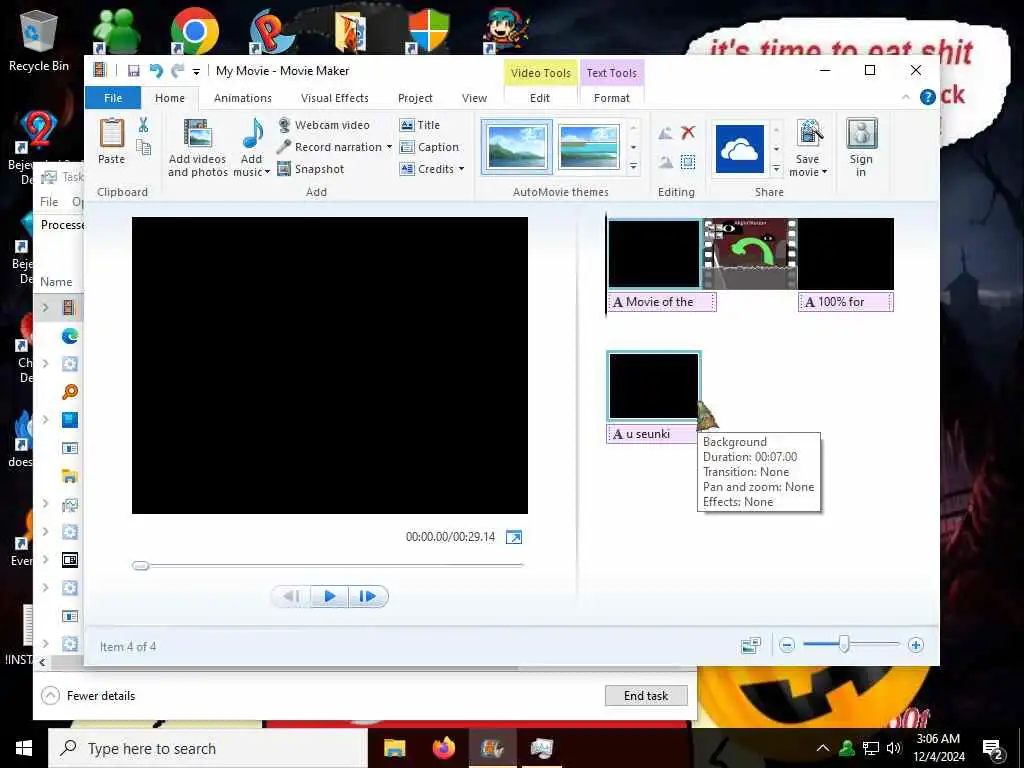Expand the Share gallery More arrow

tap(776, 168)
